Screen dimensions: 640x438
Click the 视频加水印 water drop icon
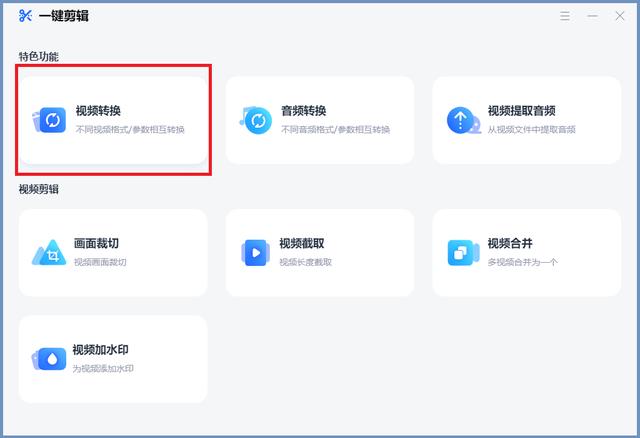(x=49, y=359)
